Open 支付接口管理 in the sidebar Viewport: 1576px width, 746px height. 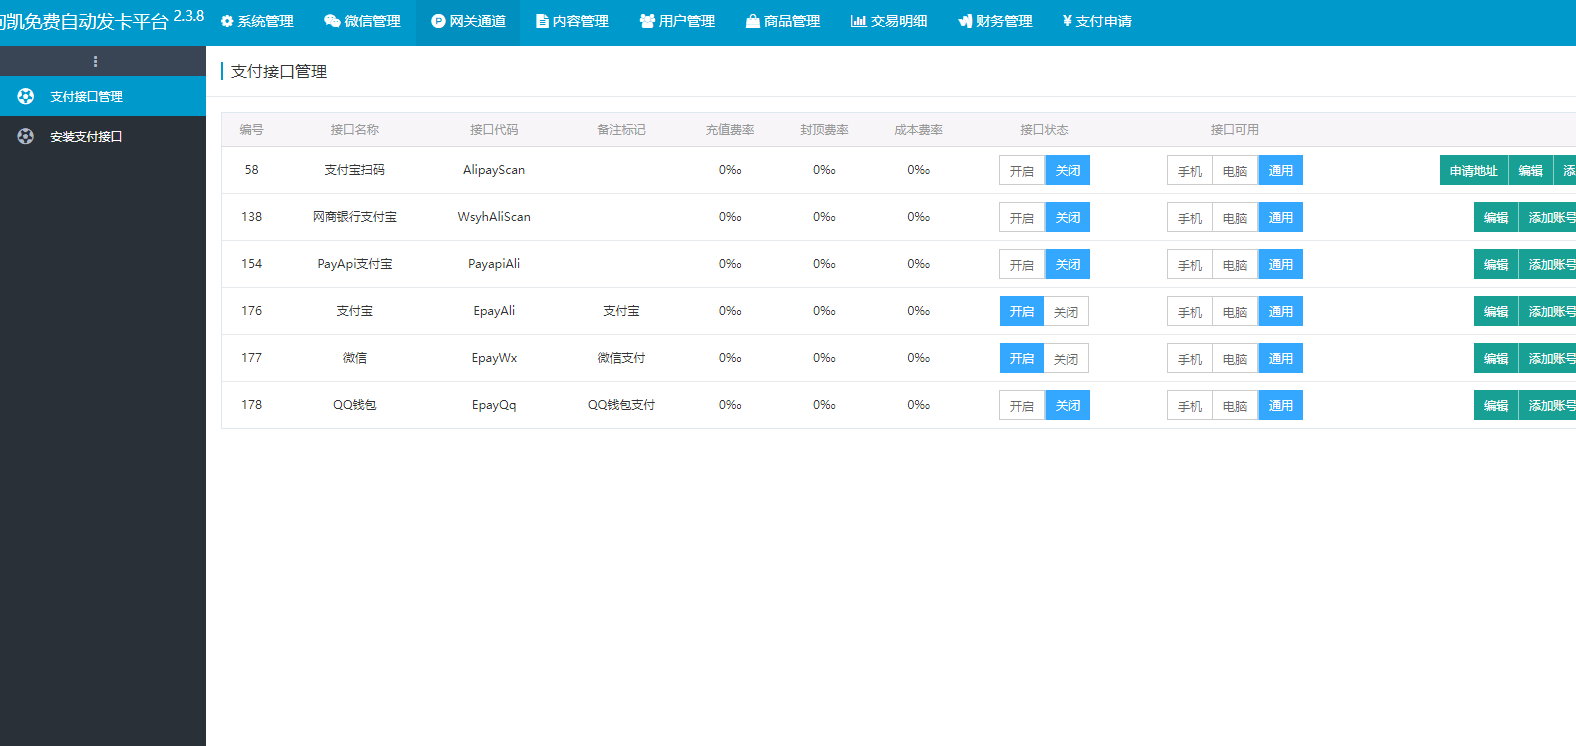86,97
